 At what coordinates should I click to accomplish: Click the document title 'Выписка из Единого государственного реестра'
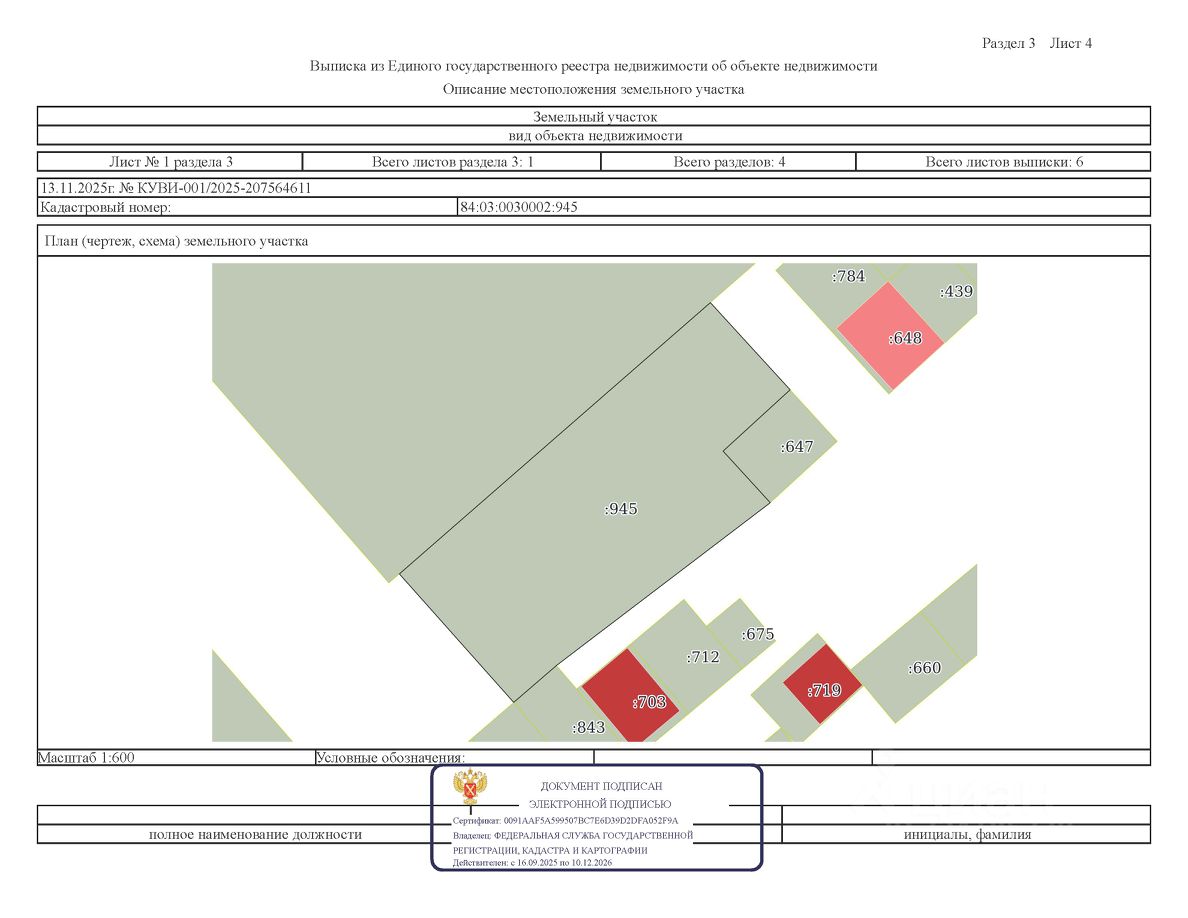pyautogui.click(x=593, y=66)
